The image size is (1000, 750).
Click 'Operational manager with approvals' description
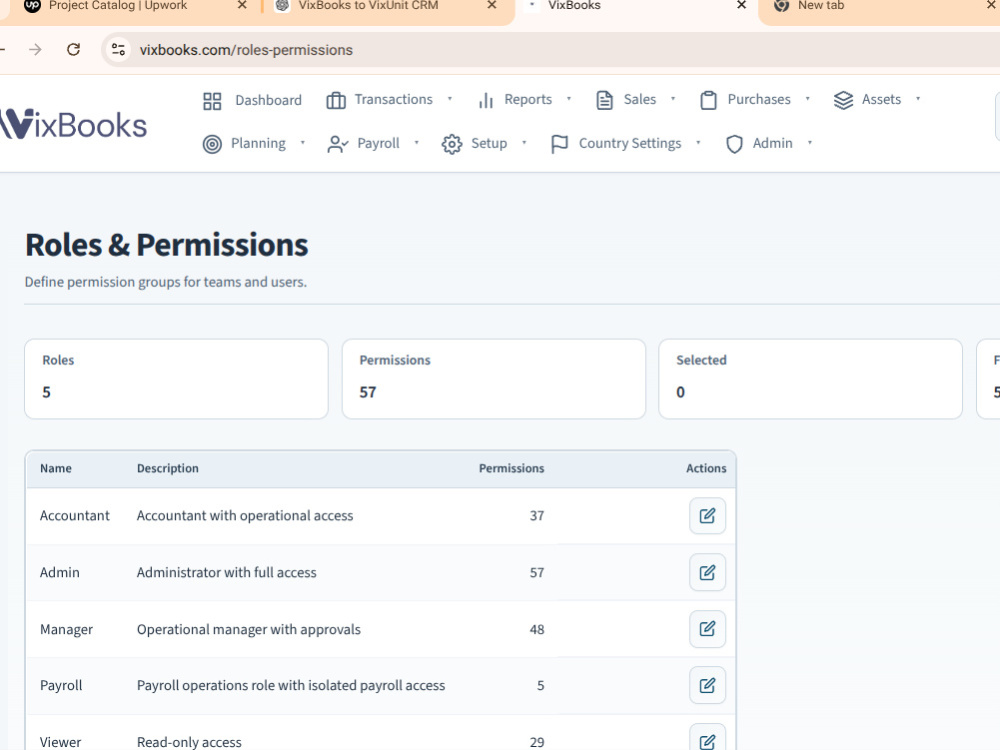[x=249, y=629]
